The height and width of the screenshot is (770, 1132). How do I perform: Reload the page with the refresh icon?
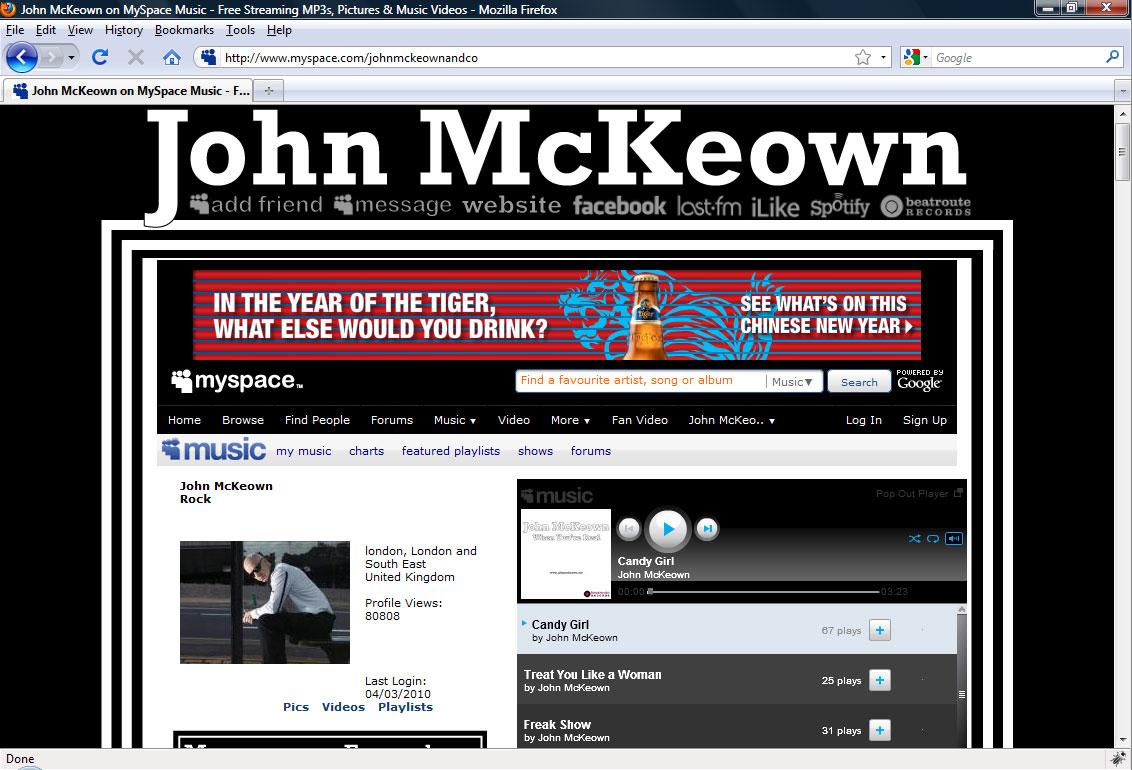point(100,57)
